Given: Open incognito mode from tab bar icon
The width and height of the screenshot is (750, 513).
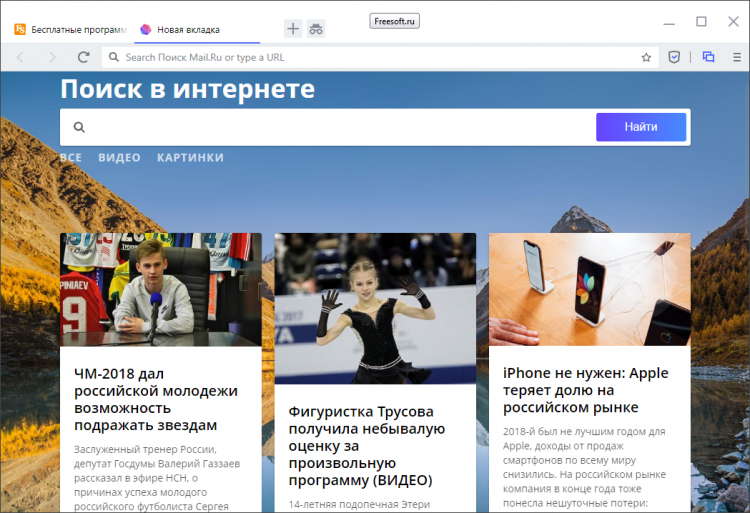Looking at the screenshot, I should pyautogui.click(x=316, y=29).
